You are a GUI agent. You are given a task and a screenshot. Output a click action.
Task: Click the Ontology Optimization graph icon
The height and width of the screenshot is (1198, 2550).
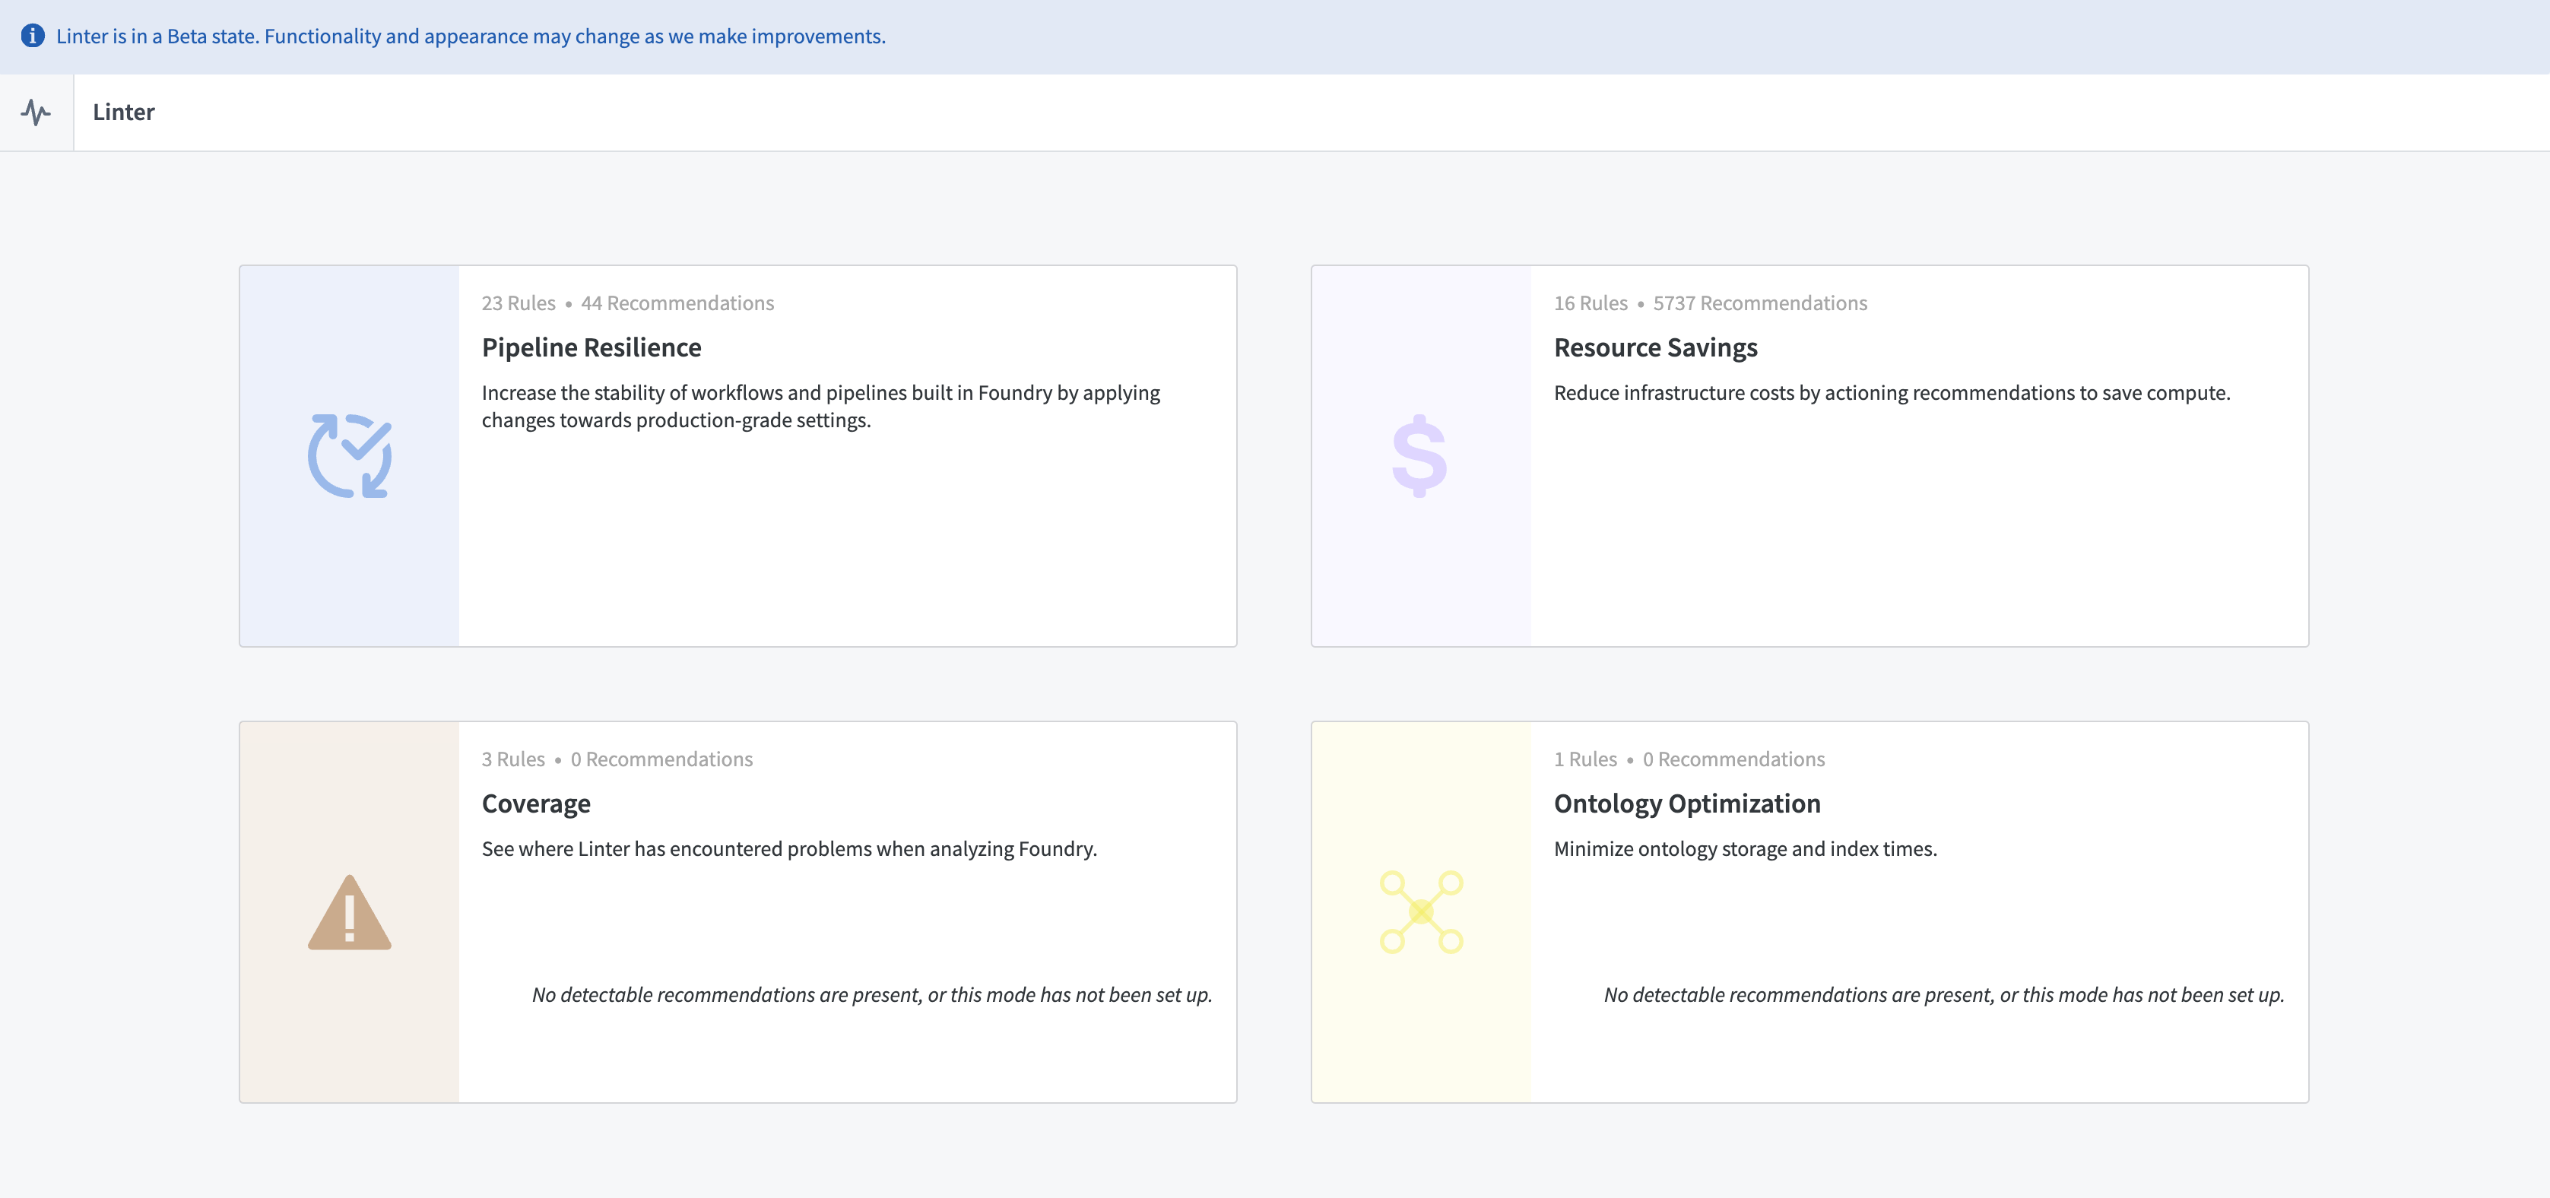click(x=1421, y=912)
